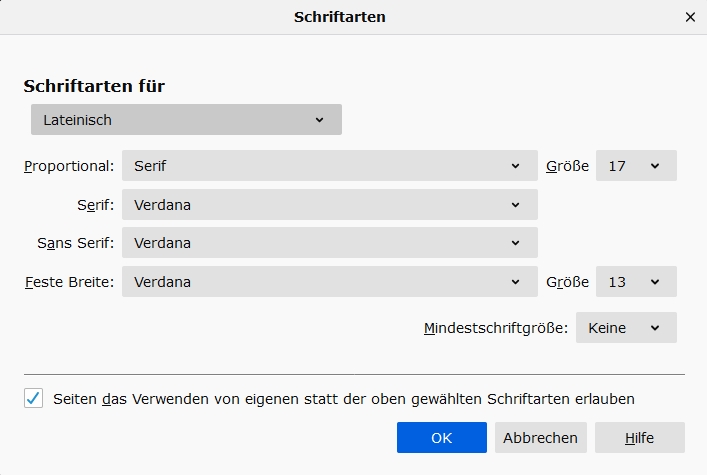The height and width of the screenshot is (475, 707).
Task: Click the "Proportional:" label
Action: (69, 166)
